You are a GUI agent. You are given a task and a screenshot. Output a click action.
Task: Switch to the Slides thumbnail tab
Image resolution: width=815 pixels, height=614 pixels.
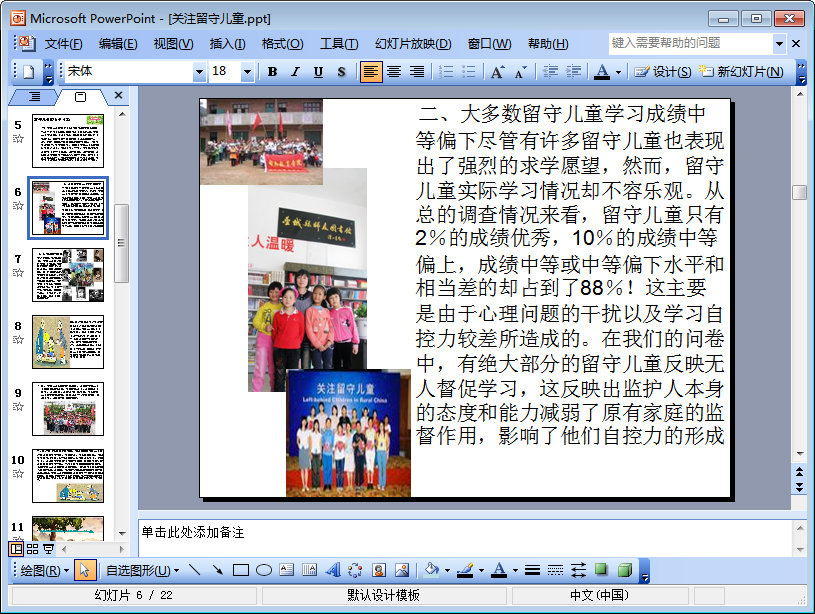(x=81, y=97)
